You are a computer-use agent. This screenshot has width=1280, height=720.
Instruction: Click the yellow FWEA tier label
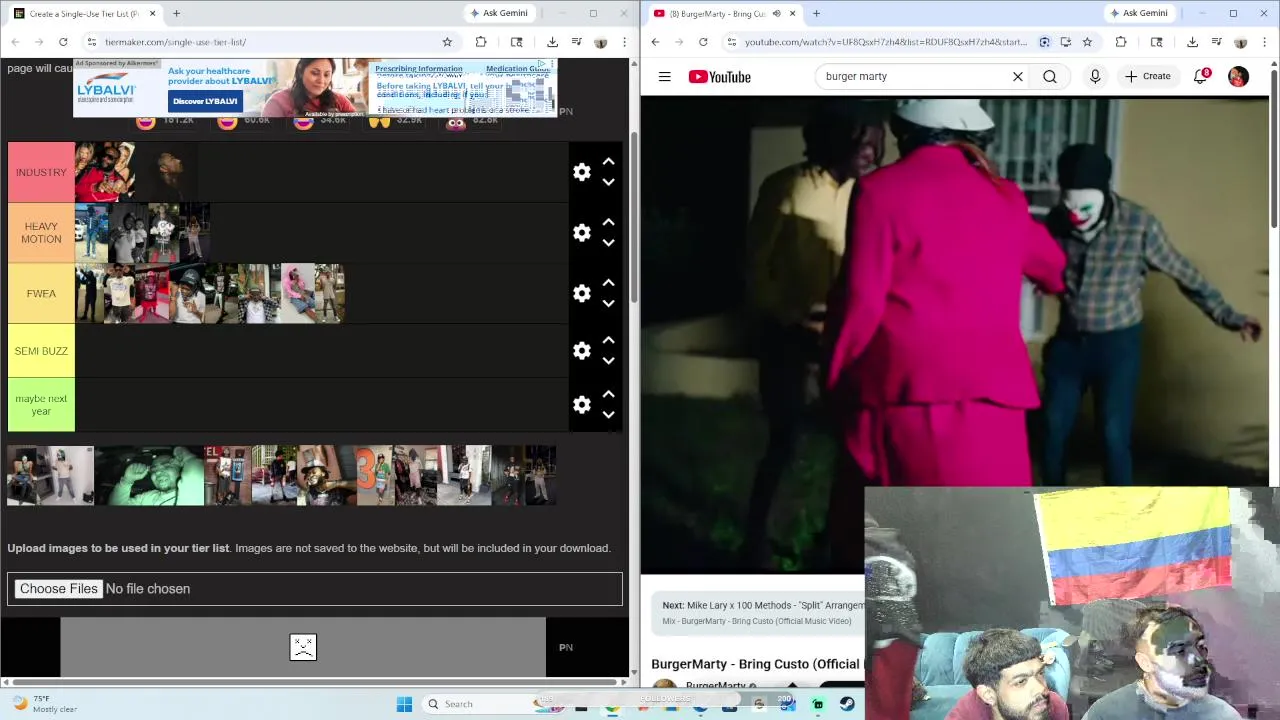point(41,293)
